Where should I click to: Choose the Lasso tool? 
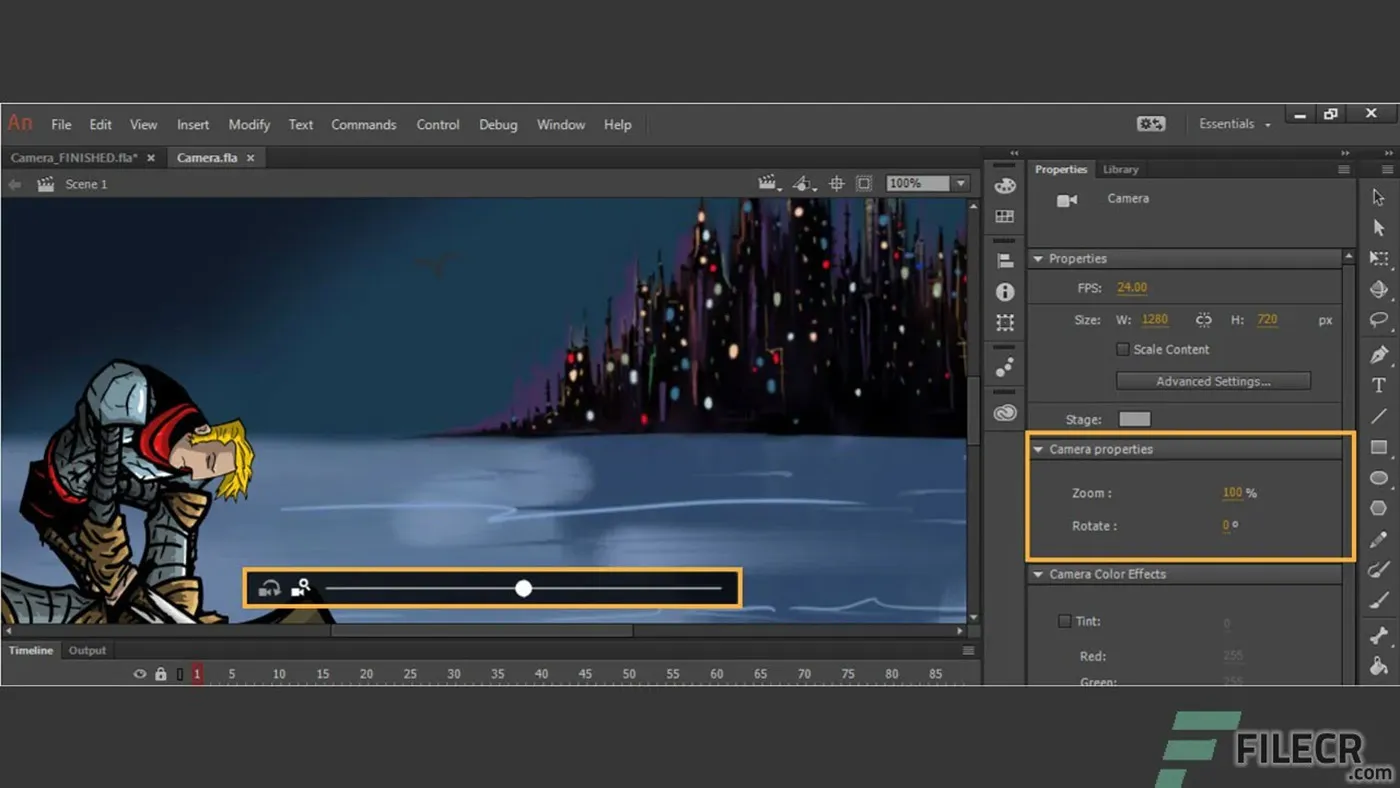[1379, 320]
